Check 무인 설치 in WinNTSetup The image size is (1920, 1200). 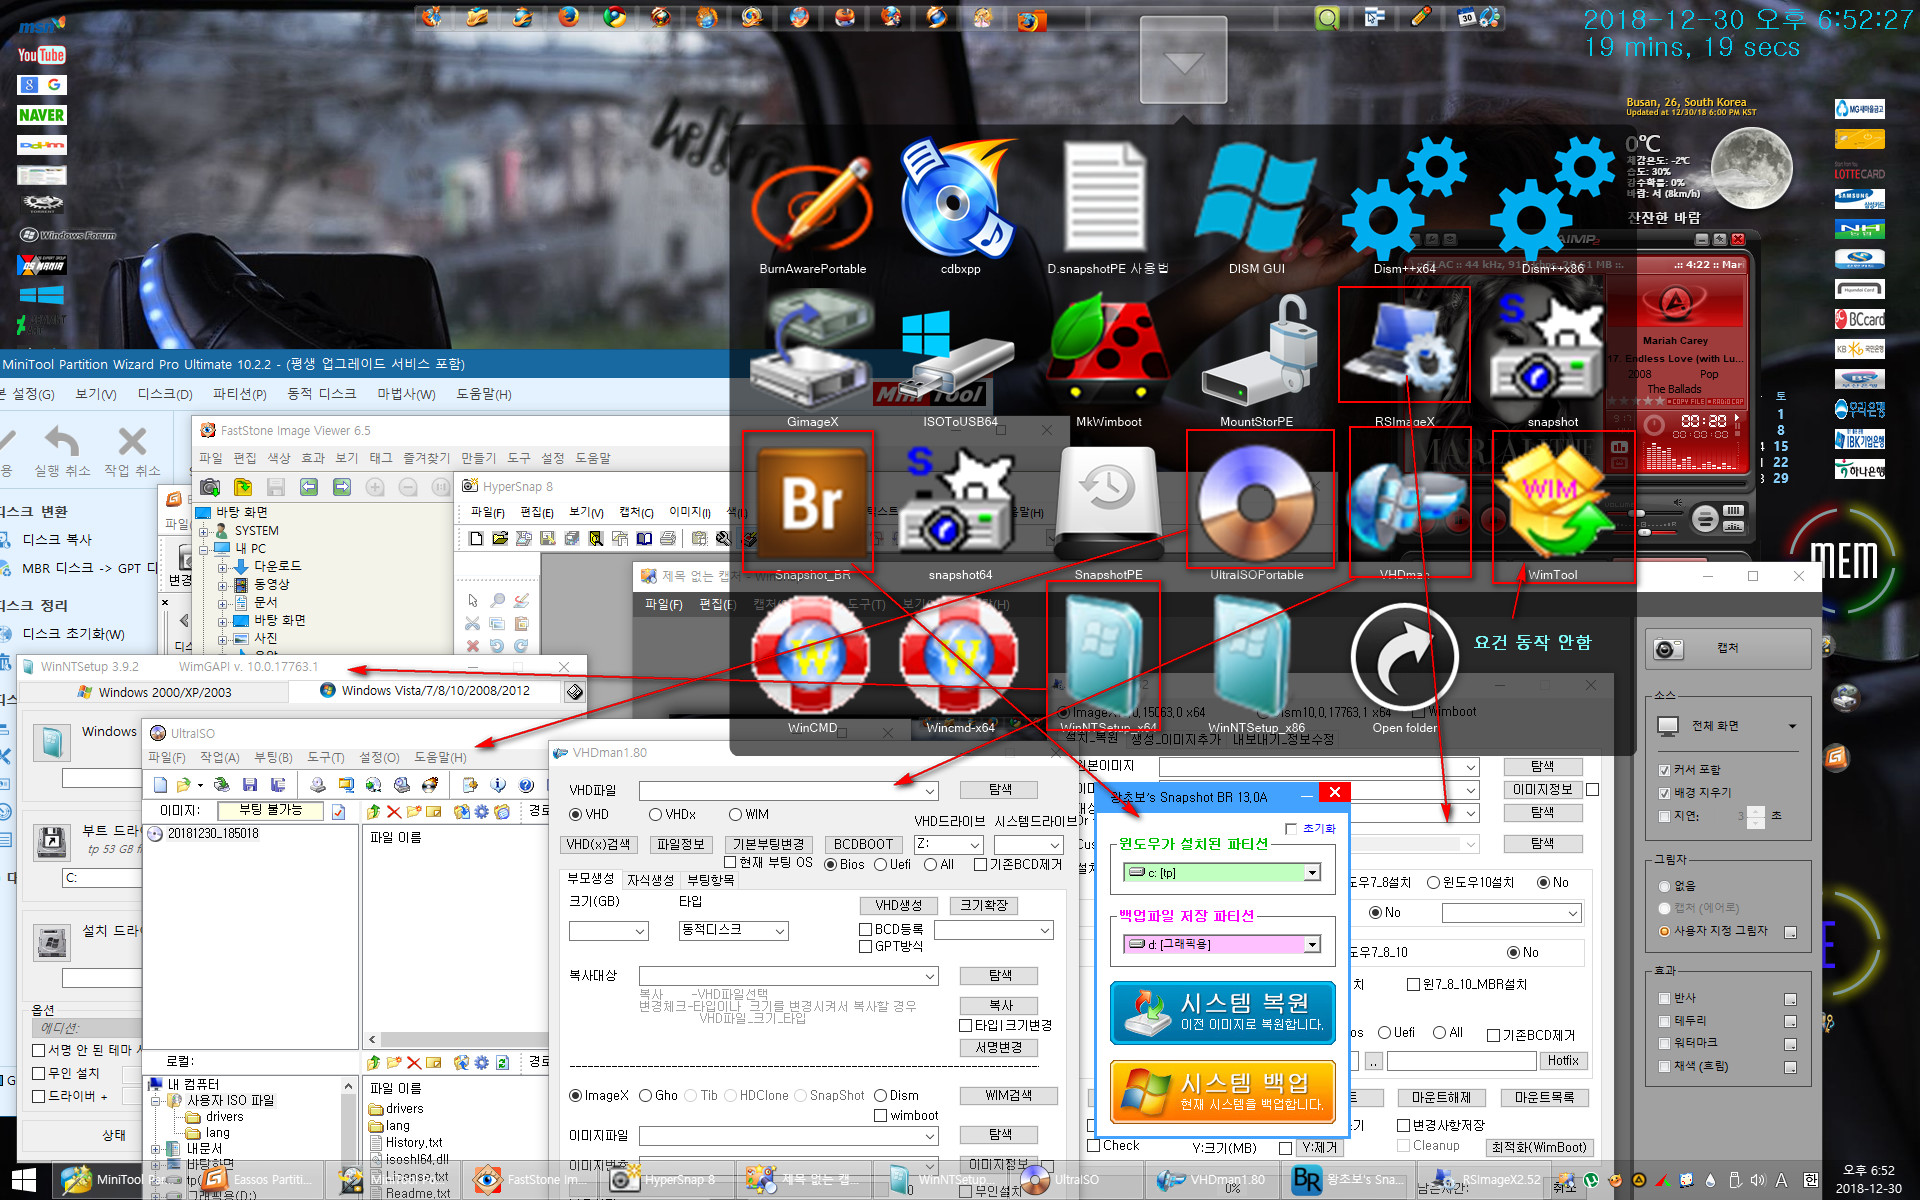click(66, 1073)
